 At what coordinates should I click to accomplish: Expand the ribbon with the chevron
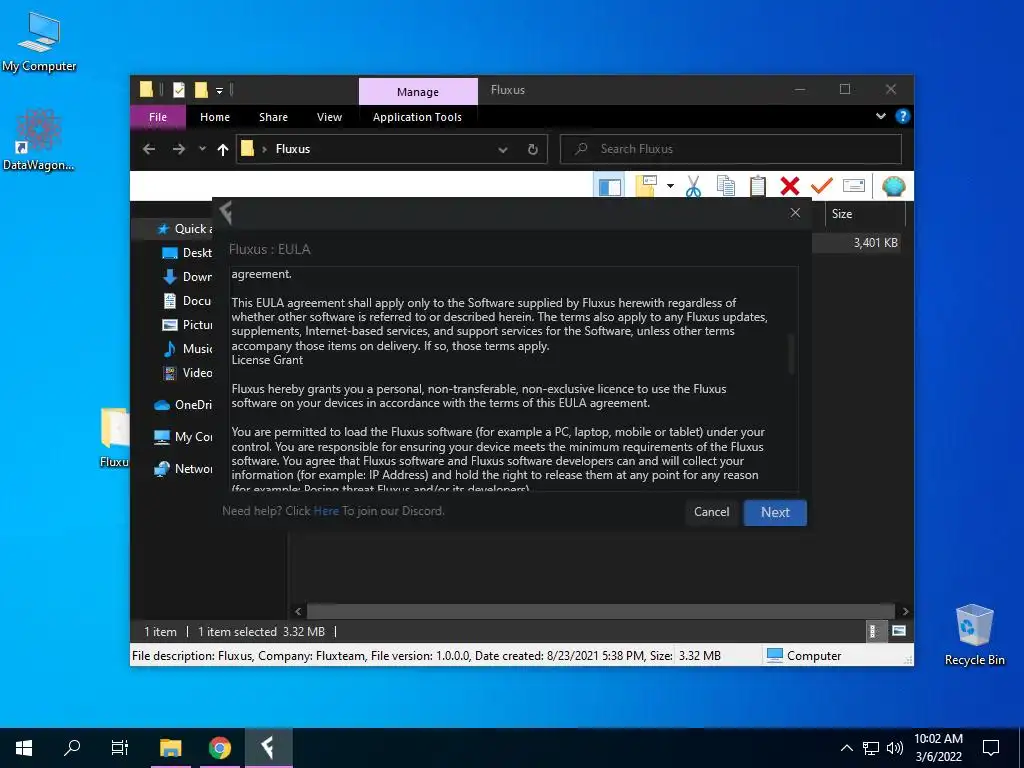(x=880, y=116)
